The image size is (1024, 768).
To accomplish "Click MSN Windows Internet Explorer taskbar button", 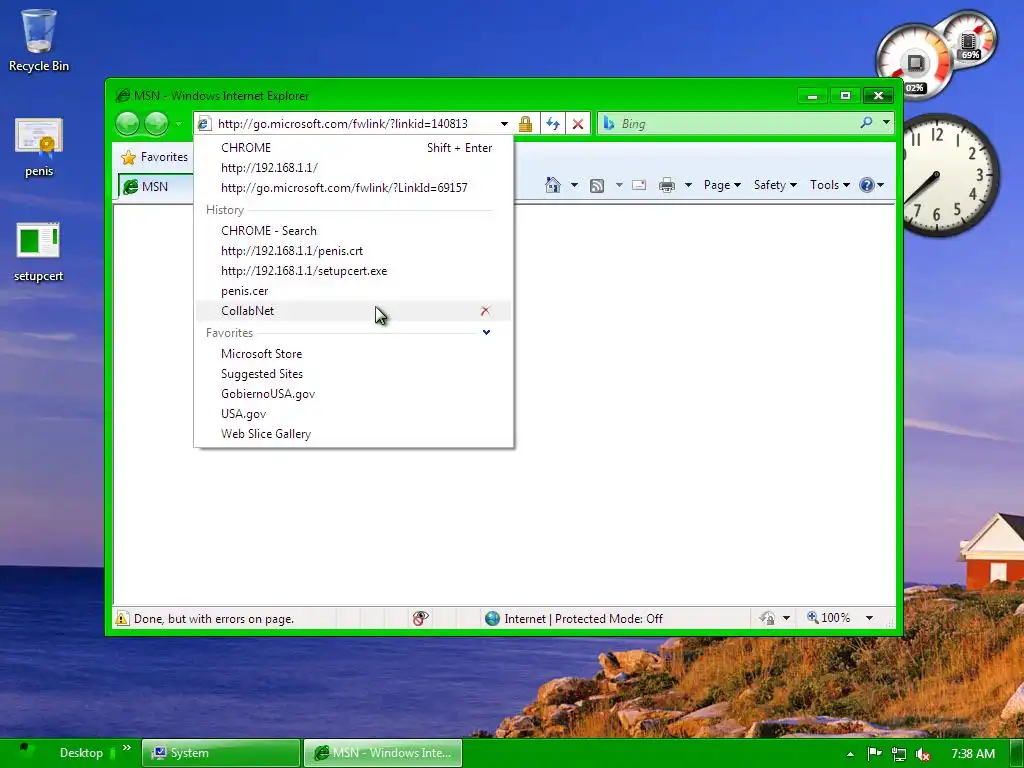I will pos(383,753).
